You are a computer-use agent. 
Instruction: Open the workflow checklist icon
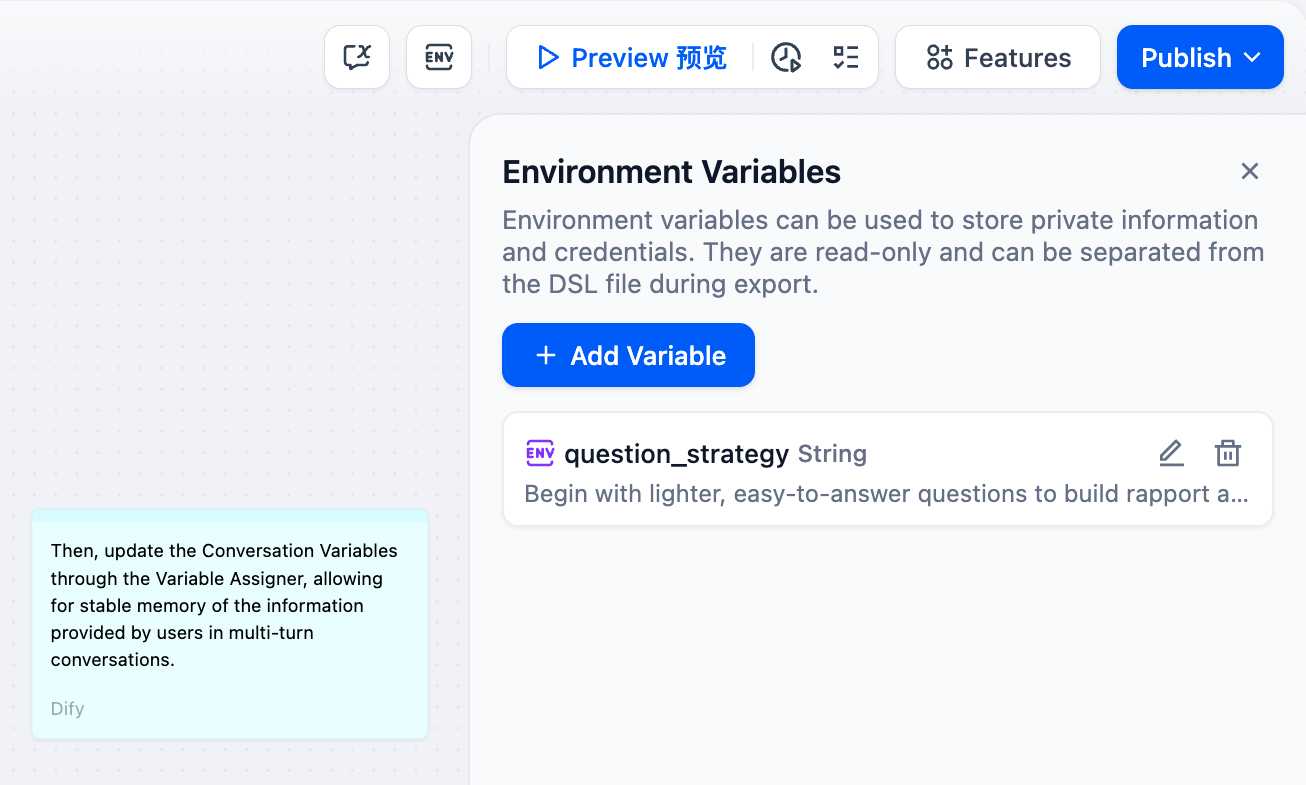tap(846, 58)
